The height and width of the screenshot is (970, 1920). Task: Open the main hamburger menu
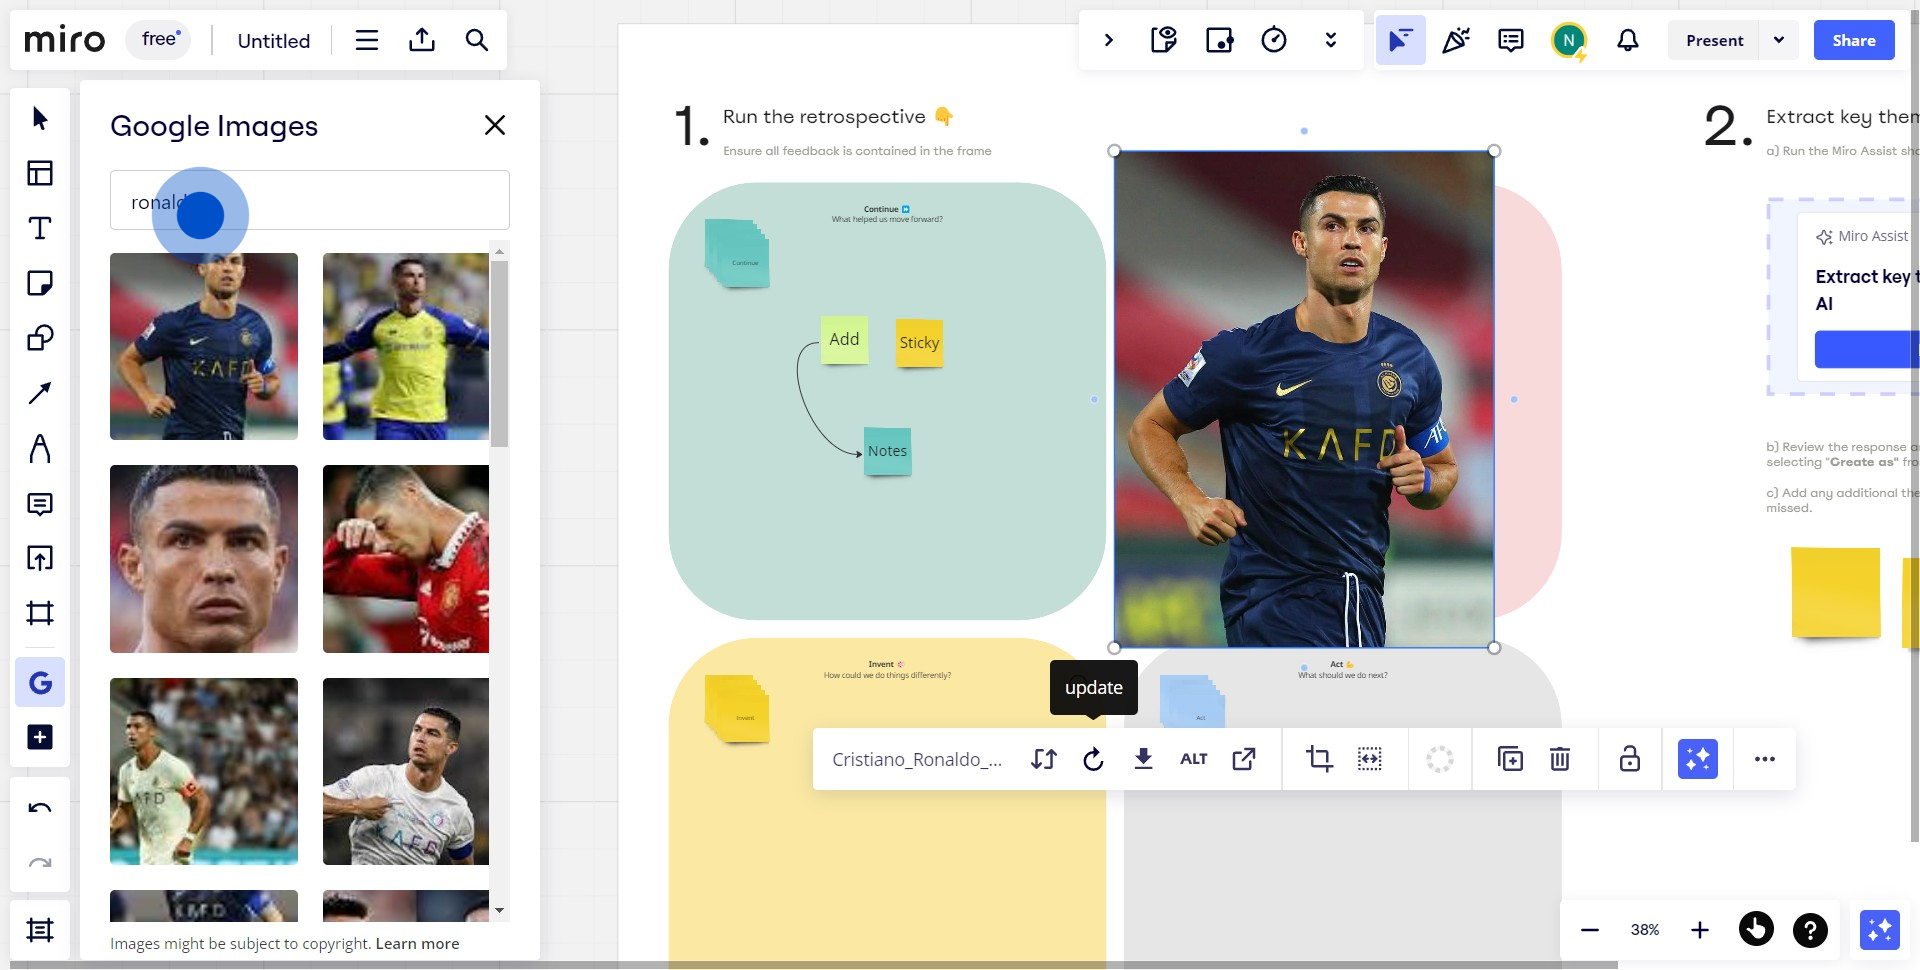click(367, 40)
